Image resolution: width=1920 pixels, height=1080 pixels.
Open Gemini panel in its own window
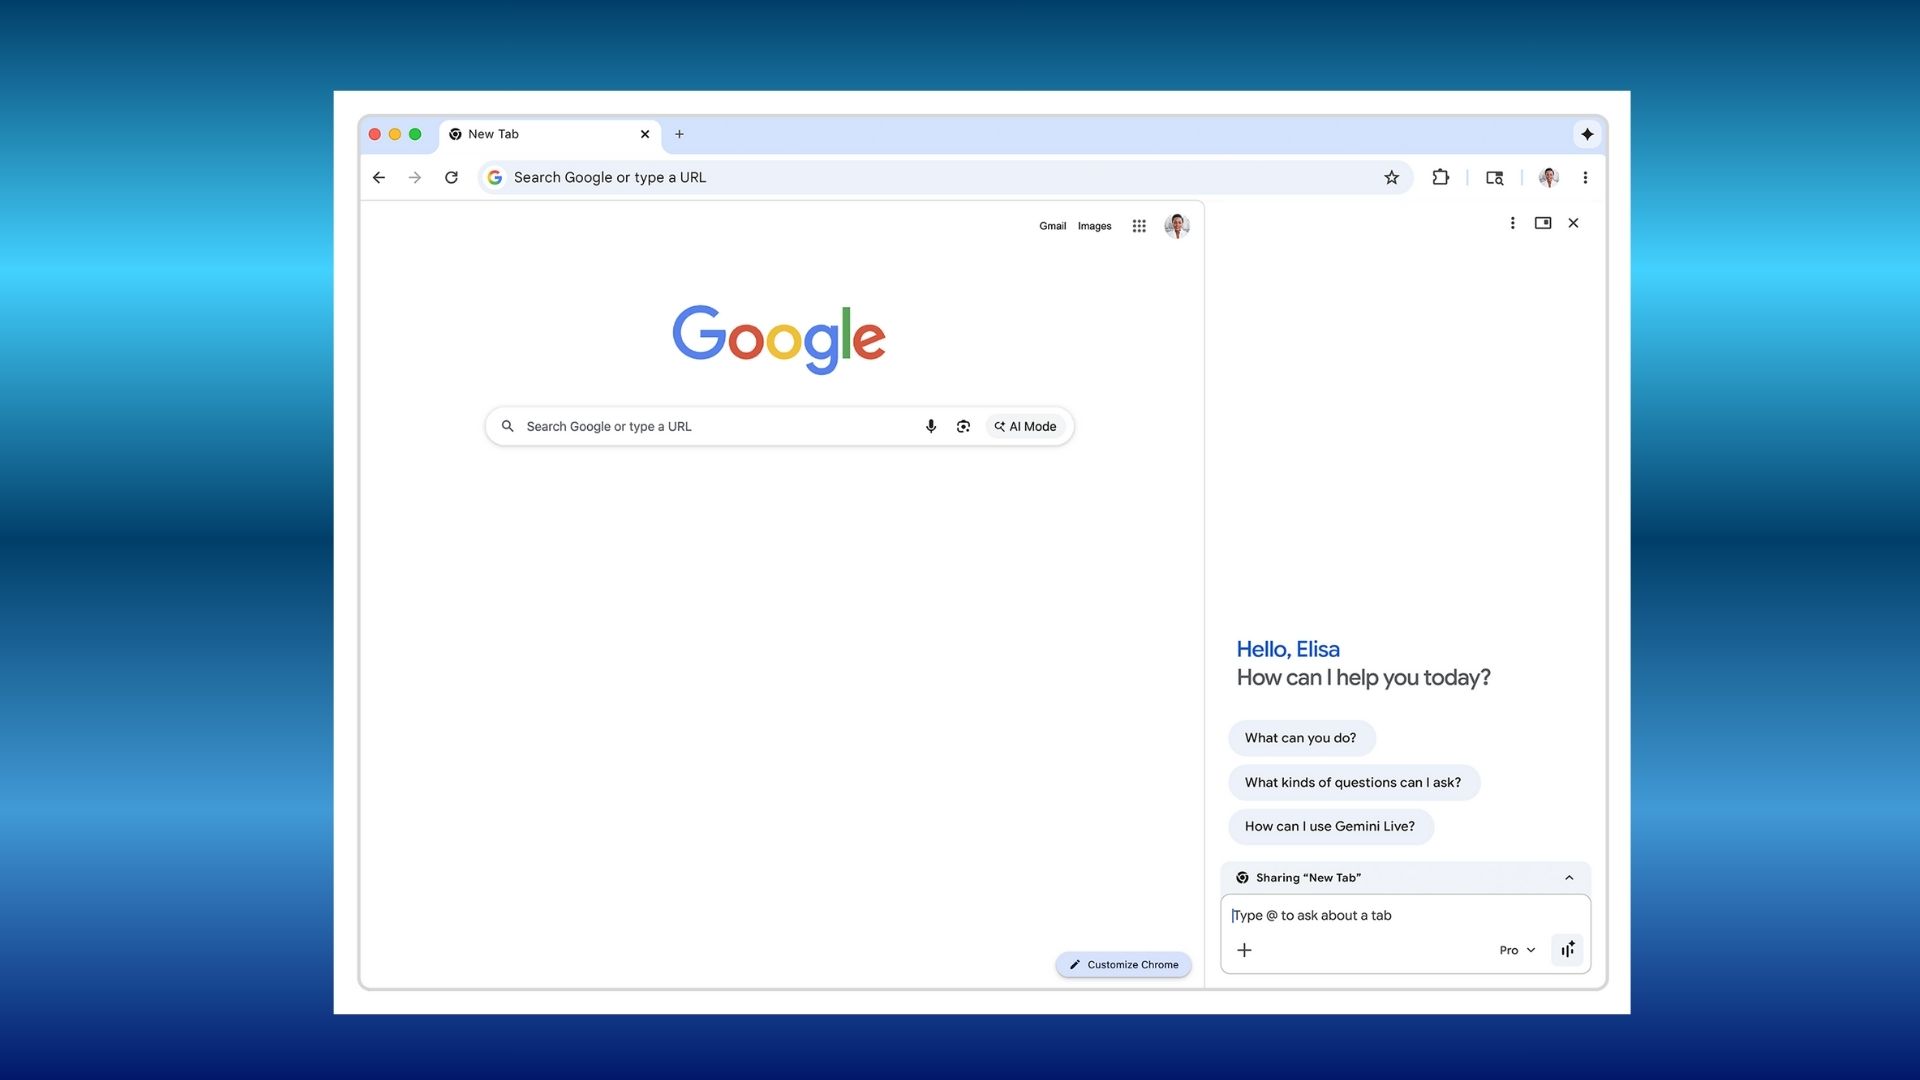(1543, 223)
